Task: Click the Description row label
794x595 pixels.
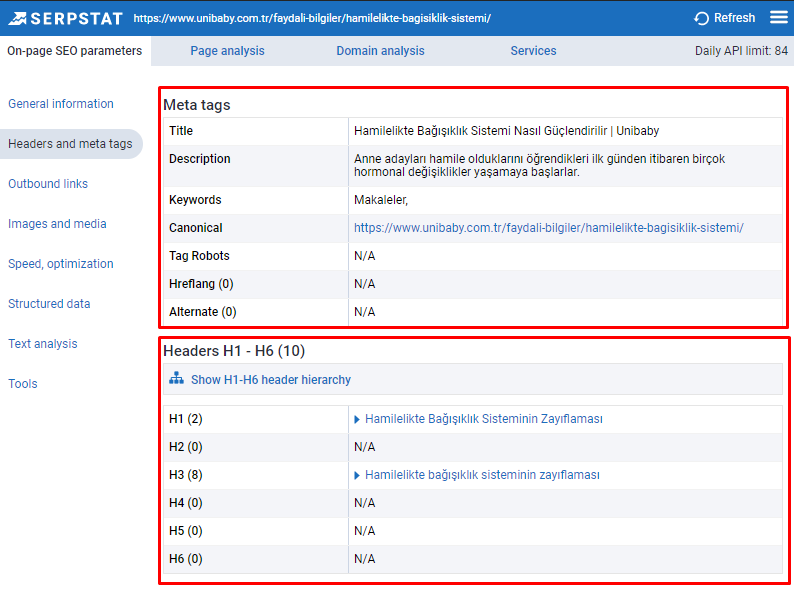Action: (x=200, y=159)
